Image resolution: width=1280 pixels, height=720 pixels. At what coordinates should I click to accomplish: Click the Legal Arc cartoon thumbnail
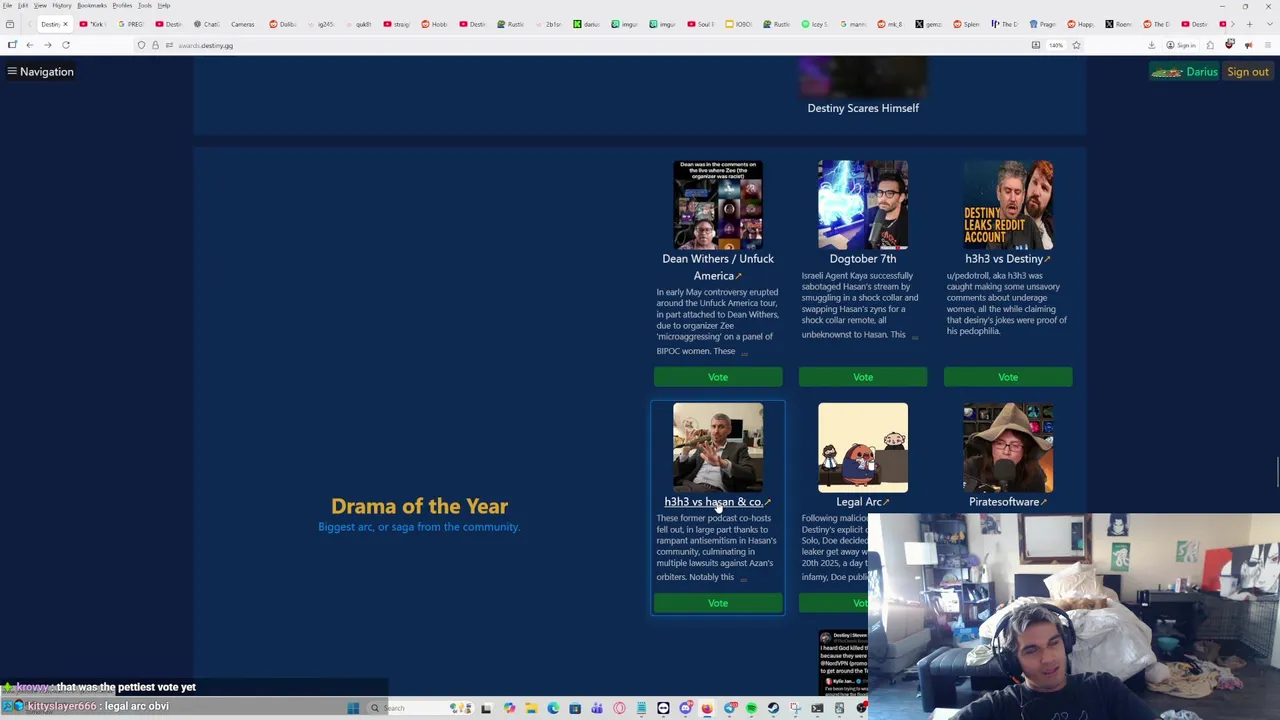click(863, 448)
